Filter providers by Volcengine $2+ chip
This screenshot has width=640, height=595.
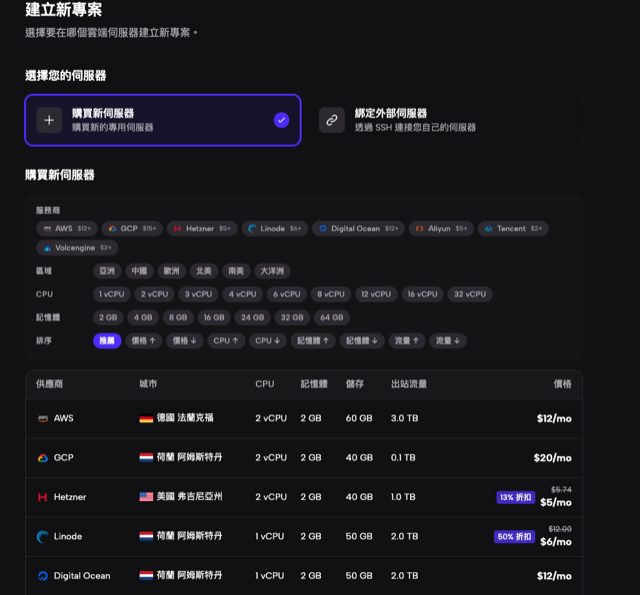[77, 248]
